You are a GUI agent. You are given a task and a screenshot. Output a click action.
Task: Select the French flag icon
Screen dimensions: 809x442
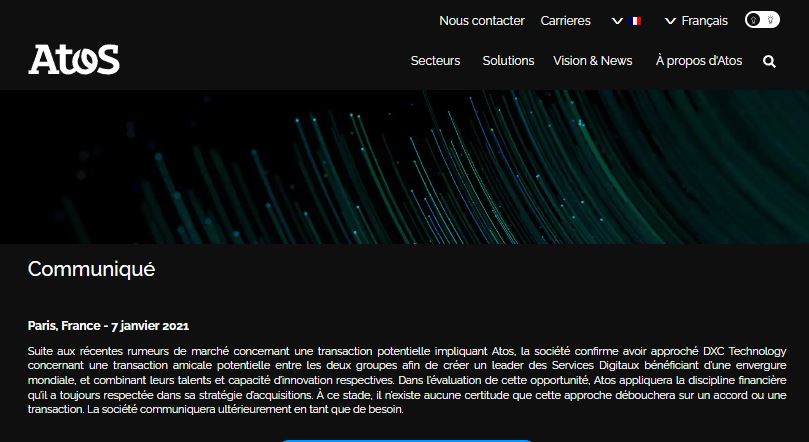[x=636, y=21]
